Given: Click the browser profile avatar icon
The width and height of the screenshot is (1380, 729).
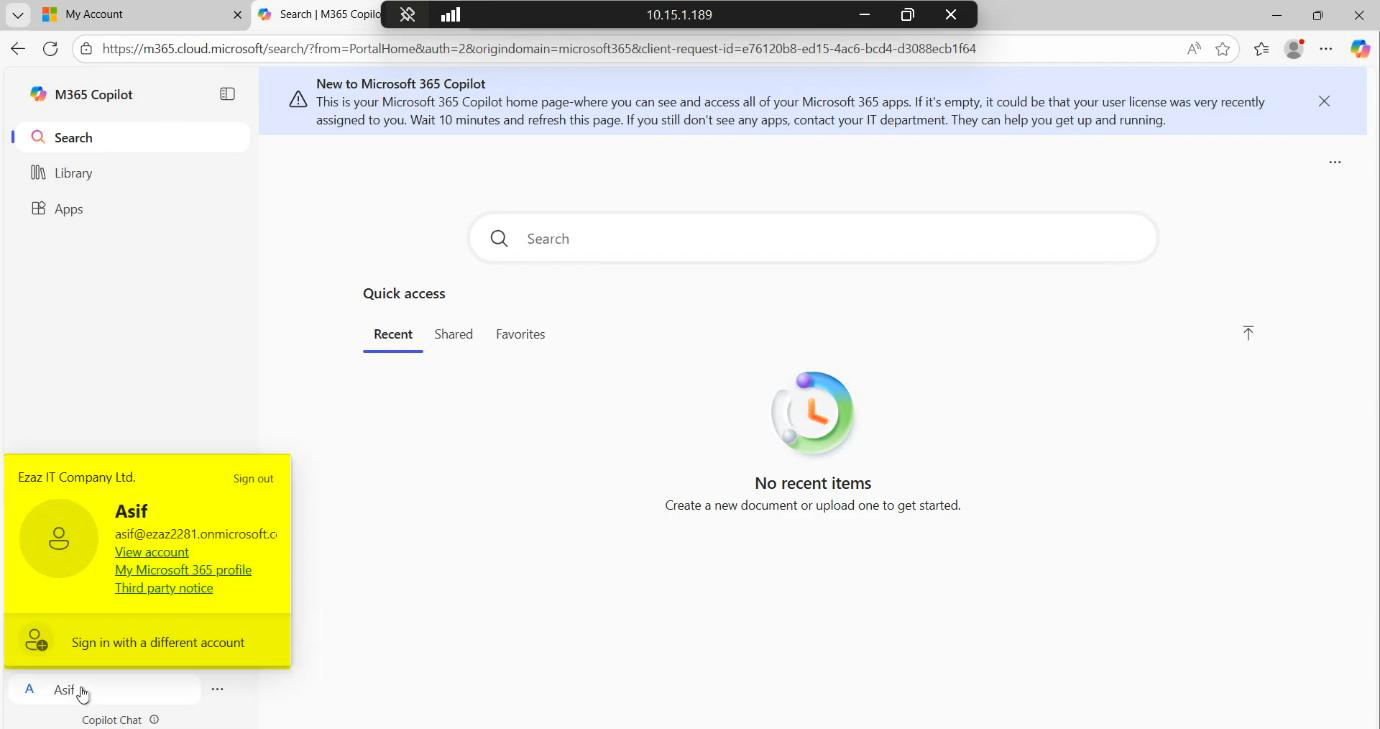Looking at the screenshot, I should [1294, 48].
